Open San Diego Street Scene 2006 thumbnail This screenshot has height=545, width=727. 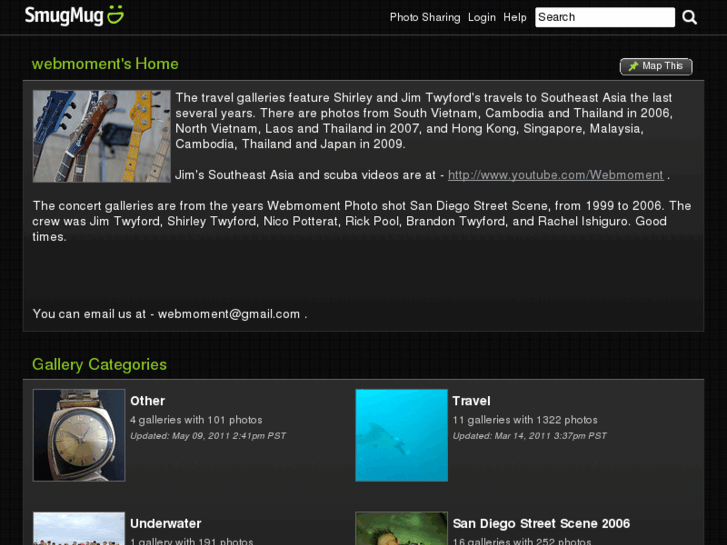point(401,529)
